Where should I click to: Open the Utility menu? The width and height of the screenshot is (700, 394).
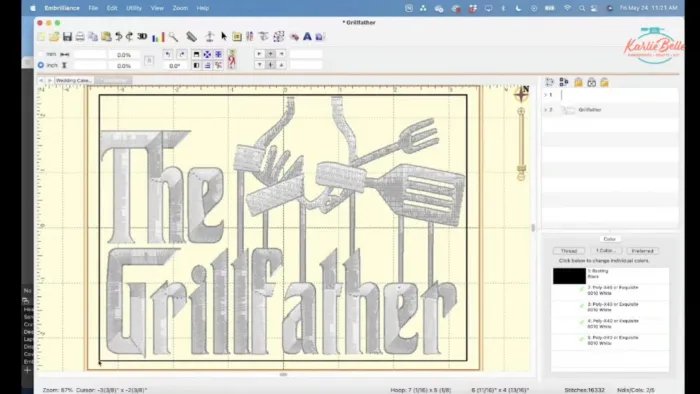pos(133,8)
